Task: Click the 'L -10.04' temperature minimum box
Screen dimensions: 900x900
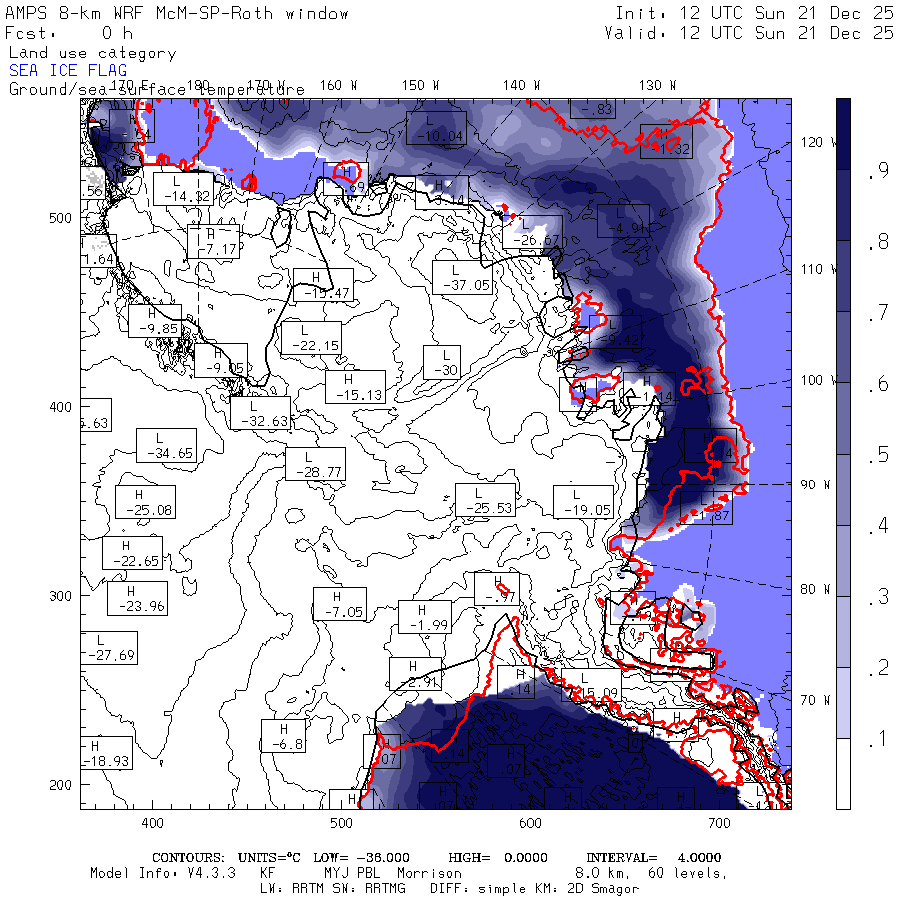Action: pyautogui.click(x=436, y=129)
